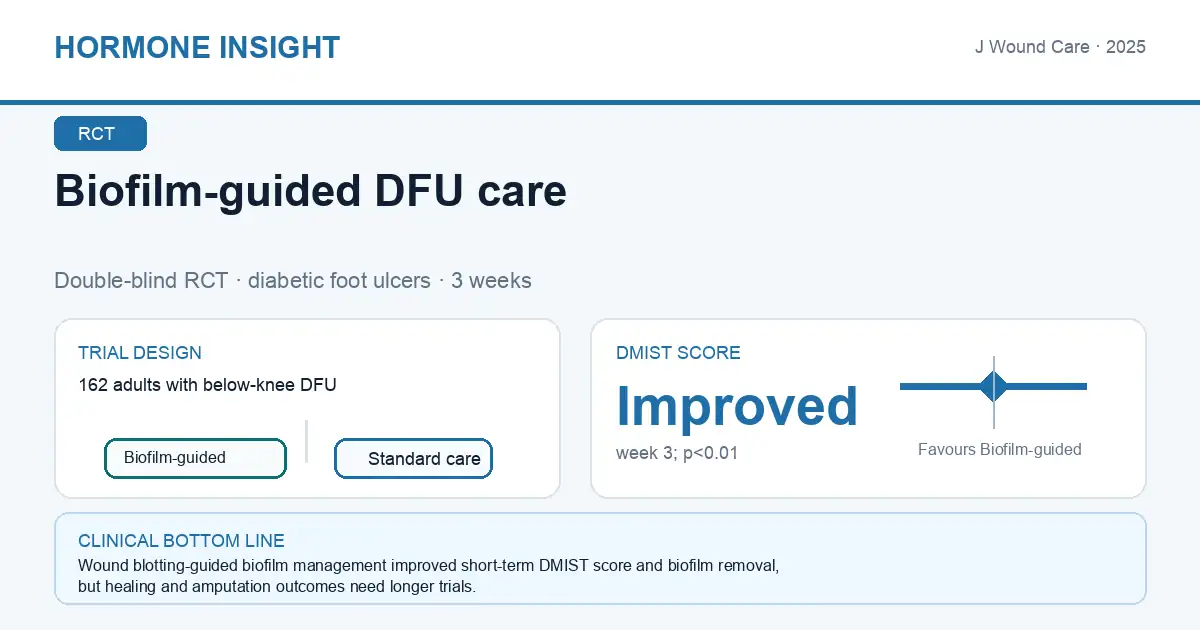Open the HORMONE INSIGHT header title

pyautogui.click(x=197, y=47)
